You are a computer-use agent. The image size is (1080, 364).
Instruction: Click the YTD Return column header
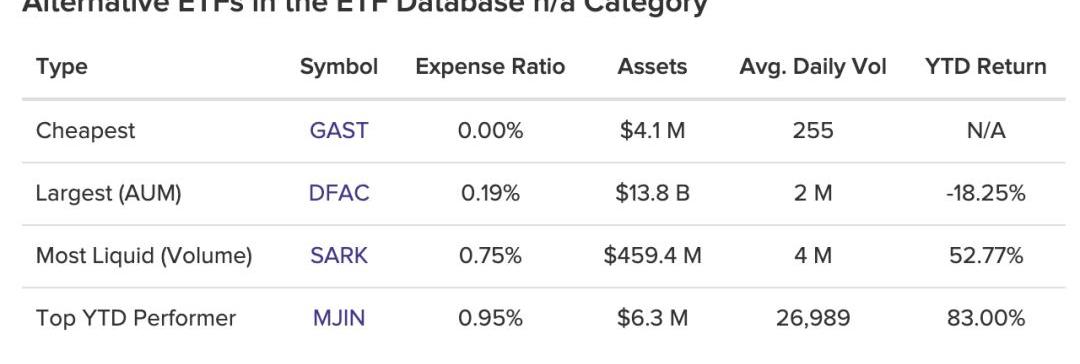[x=986, y=67]
